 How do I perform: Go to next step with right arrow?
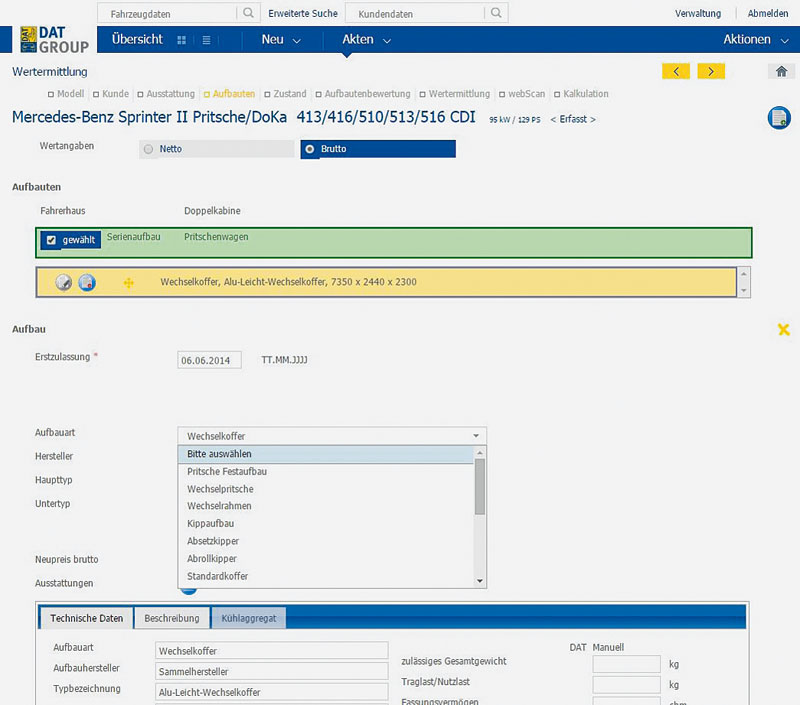point(711,71)
